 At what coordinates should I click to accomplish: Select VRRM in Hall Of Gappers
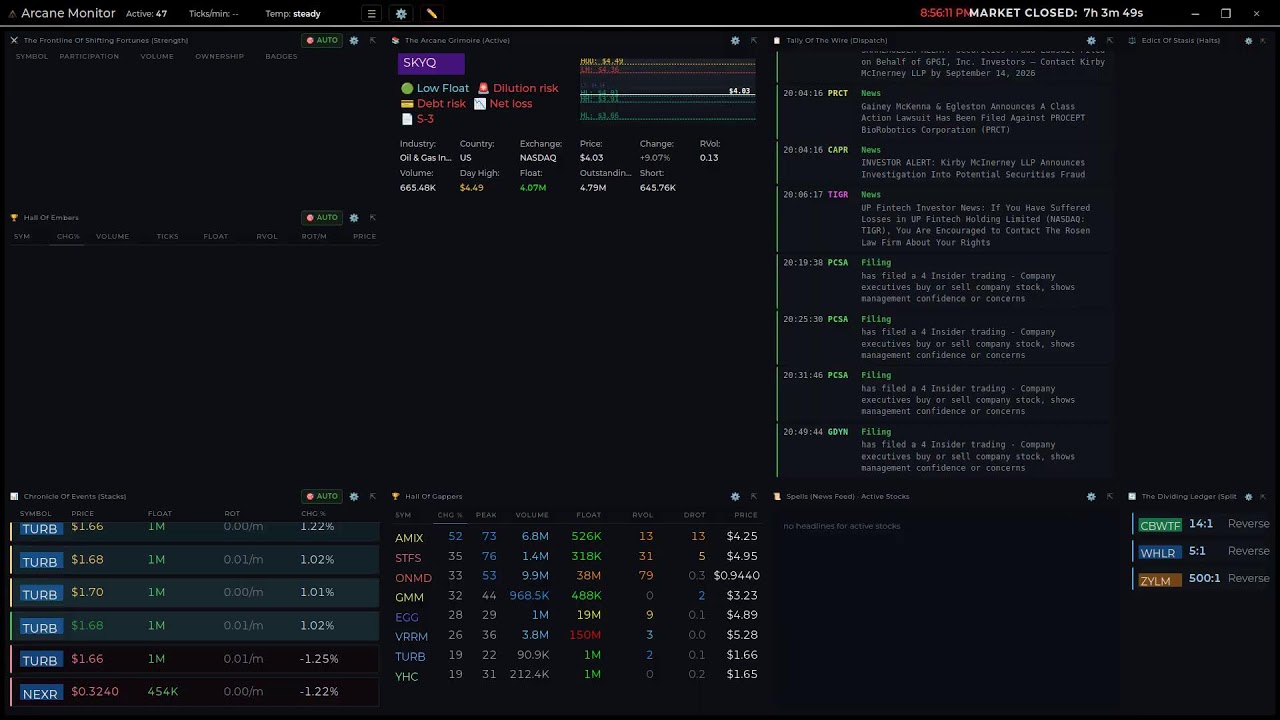(x=411, y=636)
